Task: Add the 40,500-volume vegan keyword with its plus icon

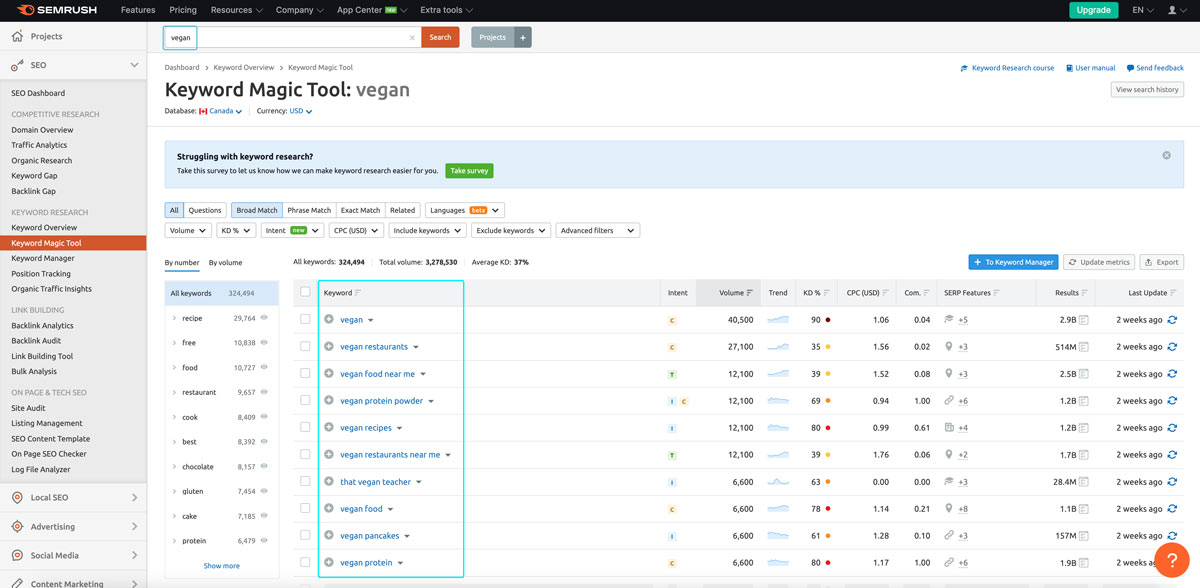Action: coord(329,320)
